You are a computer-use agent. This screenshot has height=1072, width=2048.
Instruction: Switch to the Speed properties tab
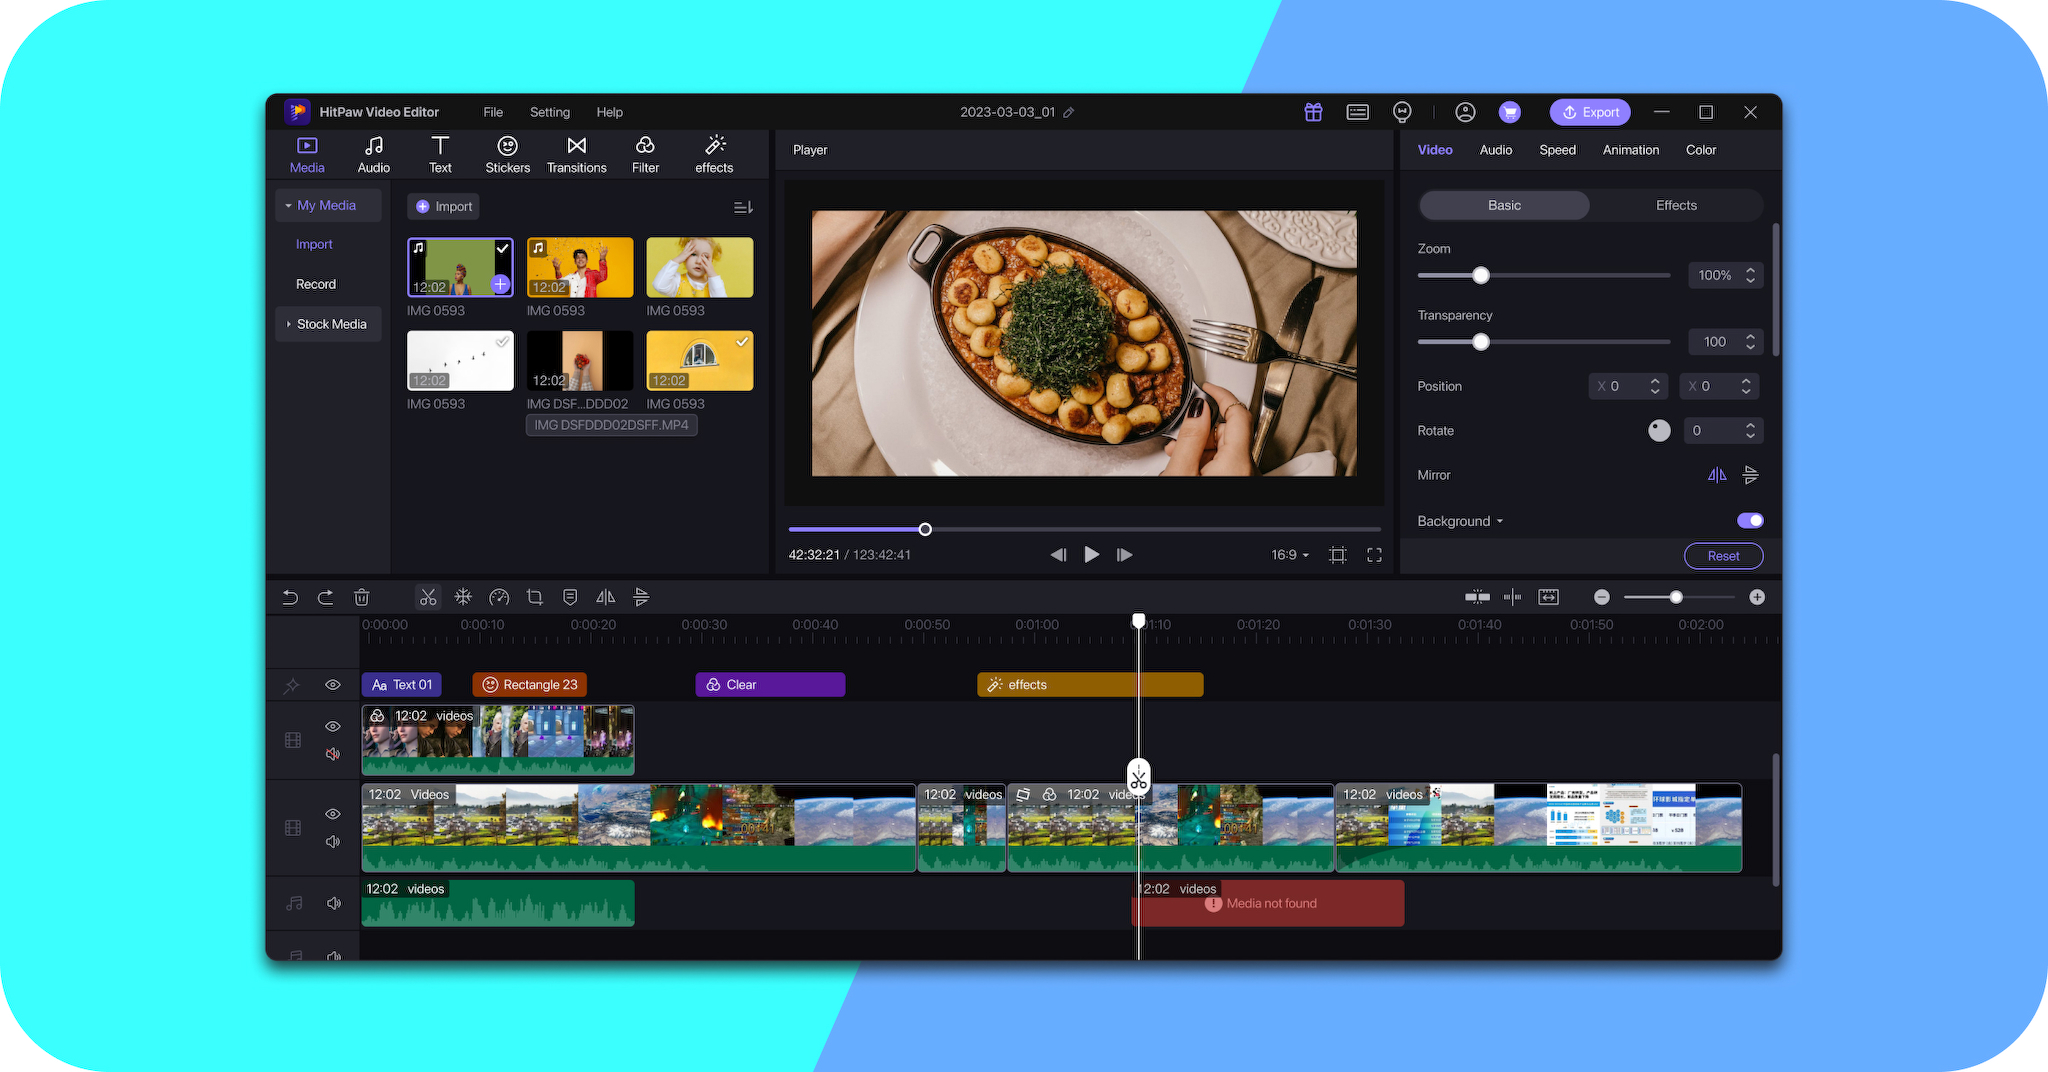[x=1558, y=150]
